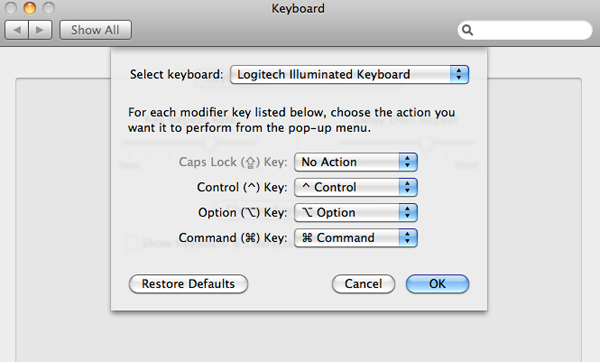Click the stepper arrows on Control Key popup
This screenshot has width=600, height=362.
408,187
